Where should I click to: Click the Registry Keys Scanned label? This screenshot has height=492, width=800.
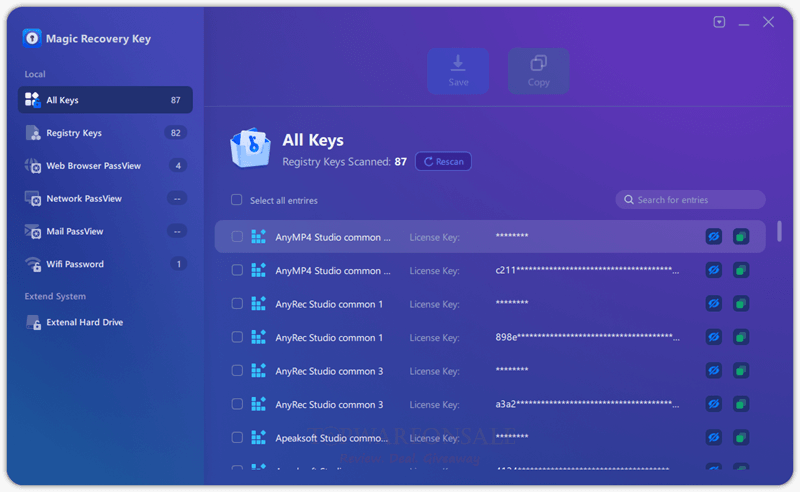[x=337, y=162]
